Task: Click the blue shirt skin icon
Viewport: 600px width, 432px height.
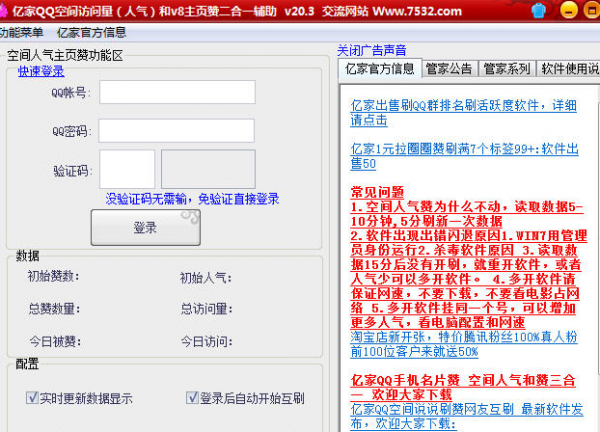Action: pos(538,10)
